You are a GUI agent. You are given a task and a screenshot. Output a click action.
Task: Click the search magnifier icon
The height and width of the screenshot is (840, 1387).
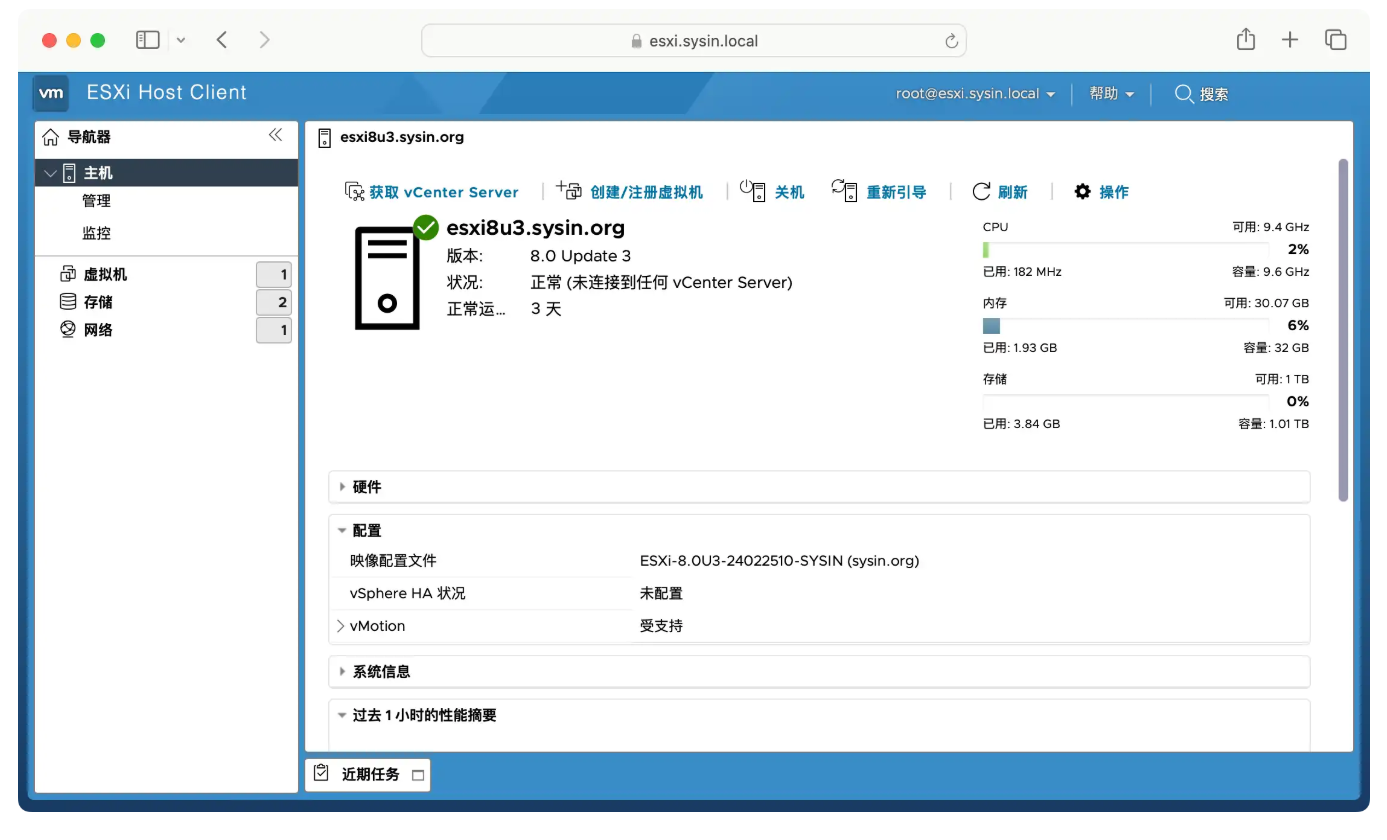[1184, 94]
